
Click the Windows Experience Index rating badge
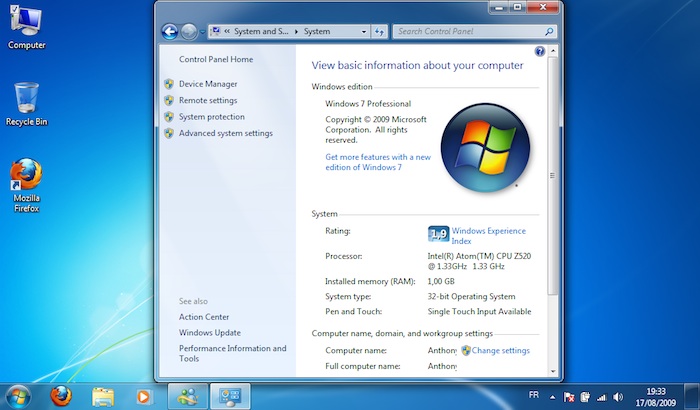[438, 234]
